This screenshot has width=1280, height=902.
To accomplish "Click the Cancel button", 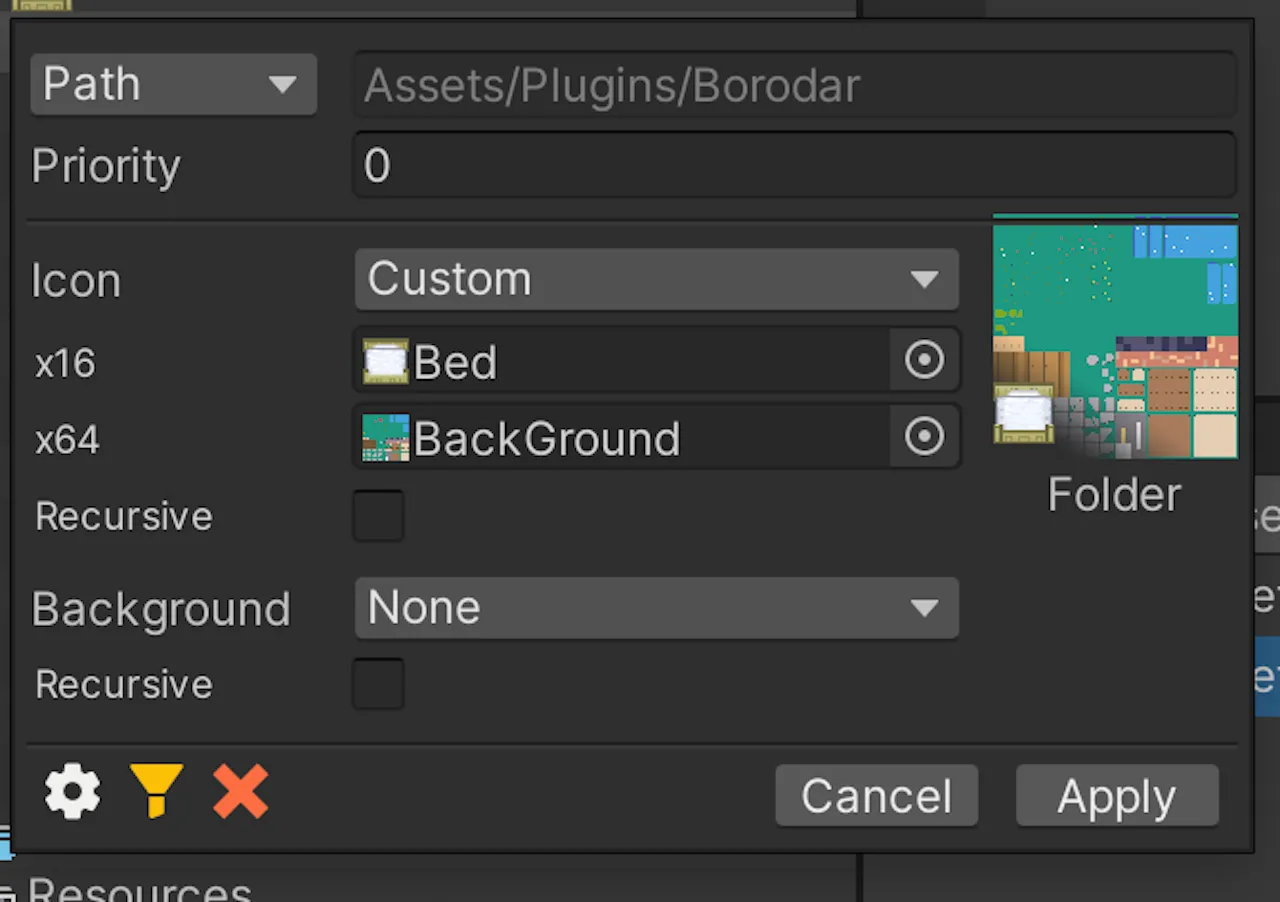I will 877,796.
